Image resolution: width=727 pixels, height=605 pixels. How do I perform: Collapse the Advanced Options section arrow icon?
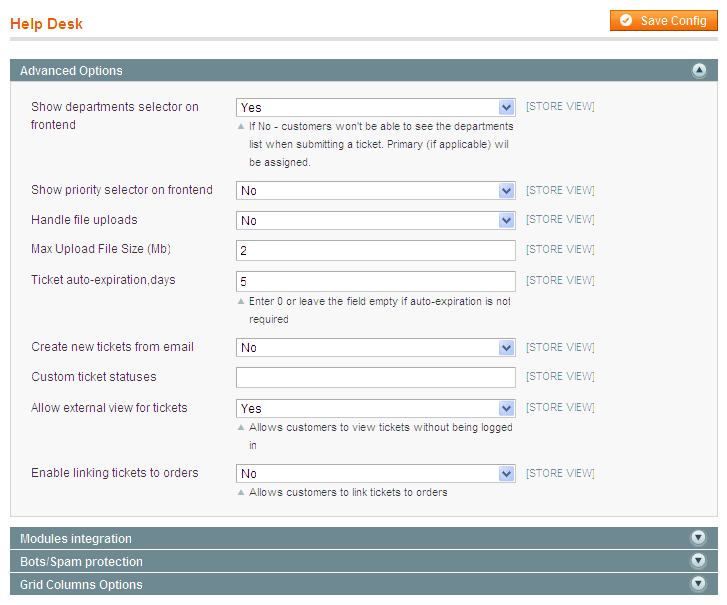(699, 70)
